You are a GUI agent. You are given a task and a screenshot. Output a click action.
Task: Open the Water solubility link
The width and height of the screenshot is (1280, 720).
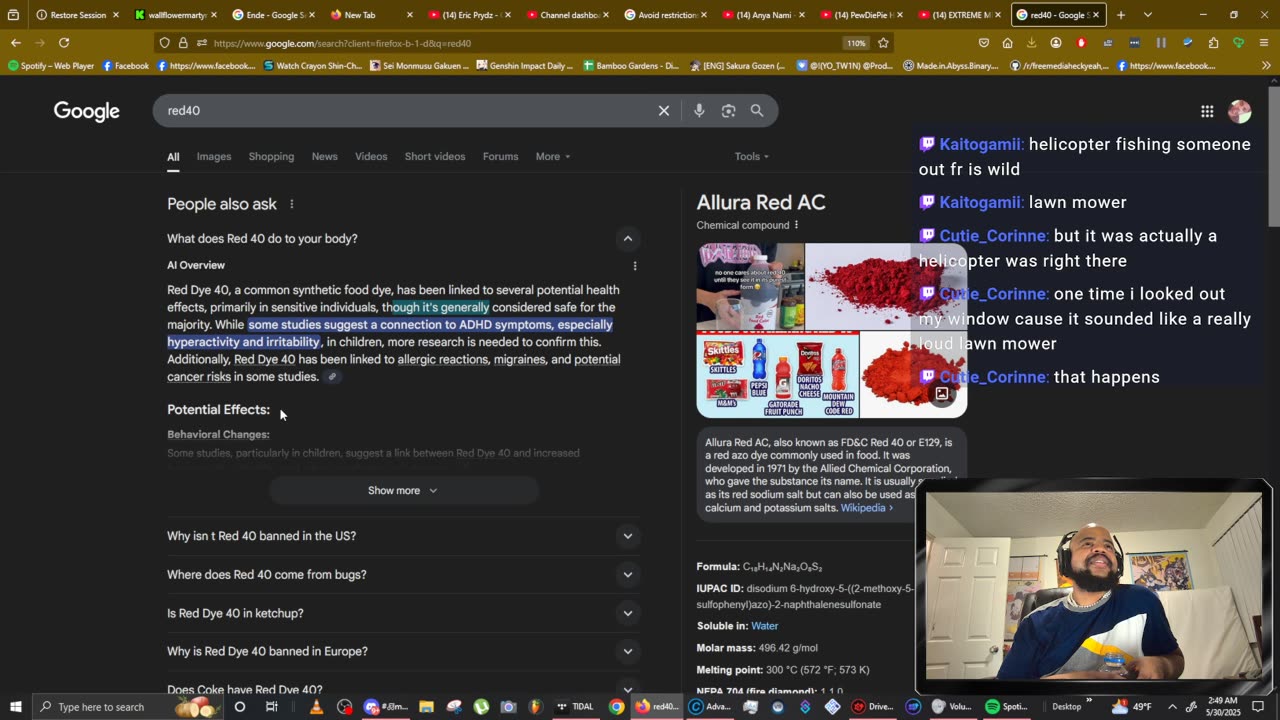765,626
